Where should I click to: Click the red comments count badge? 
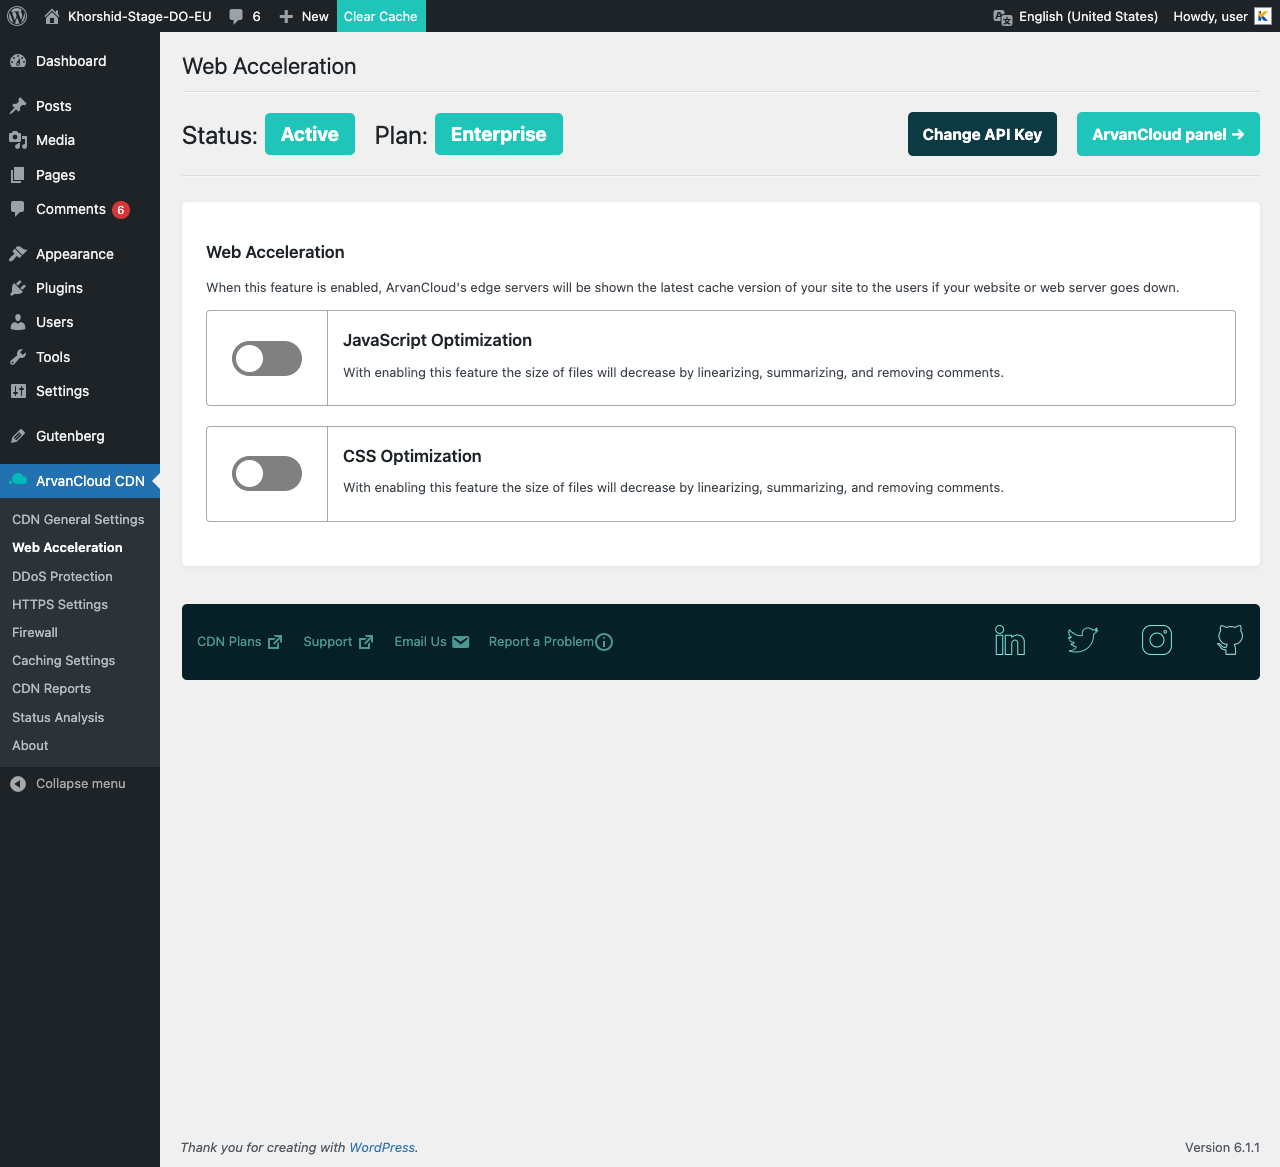(121, 210)
